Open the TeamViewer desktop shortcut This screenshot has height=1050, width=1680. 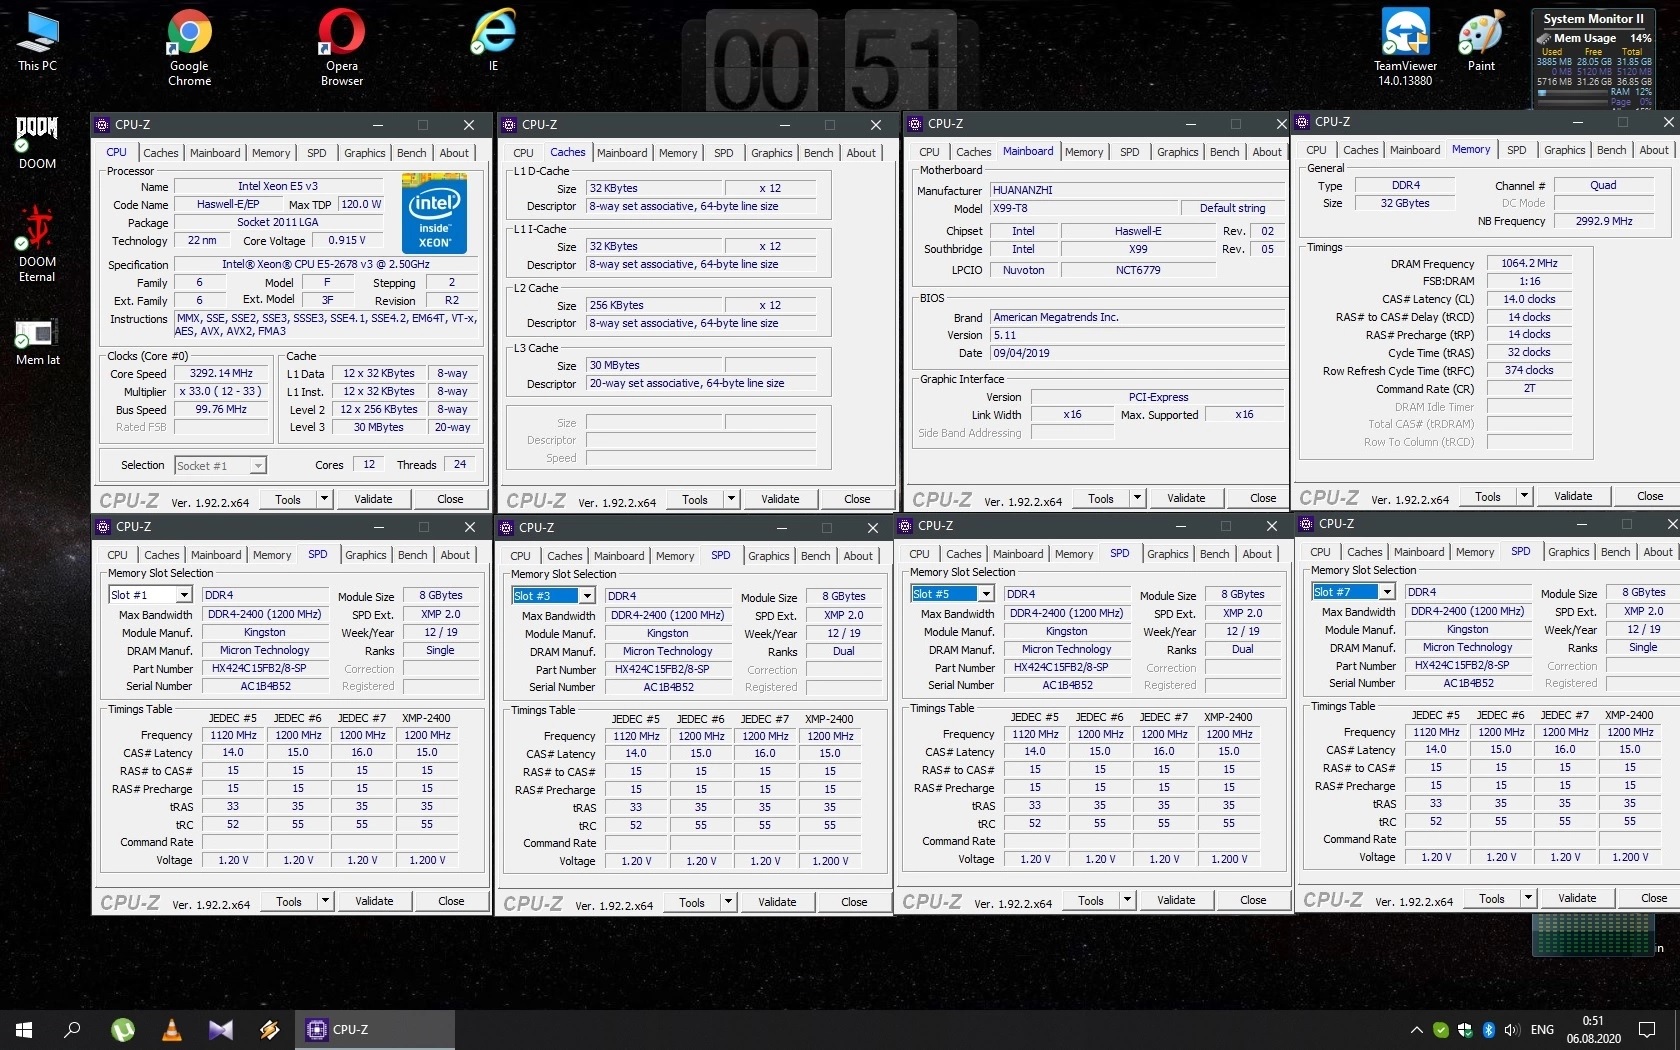click(1405, 47)
